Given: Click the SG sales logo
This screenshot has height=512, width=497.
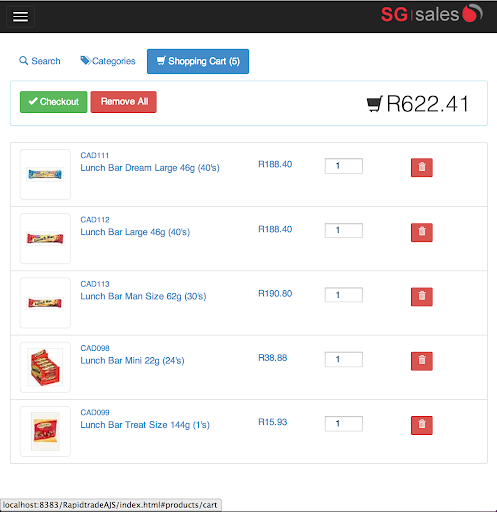Looking at the screenshot, I should point(431,14).
